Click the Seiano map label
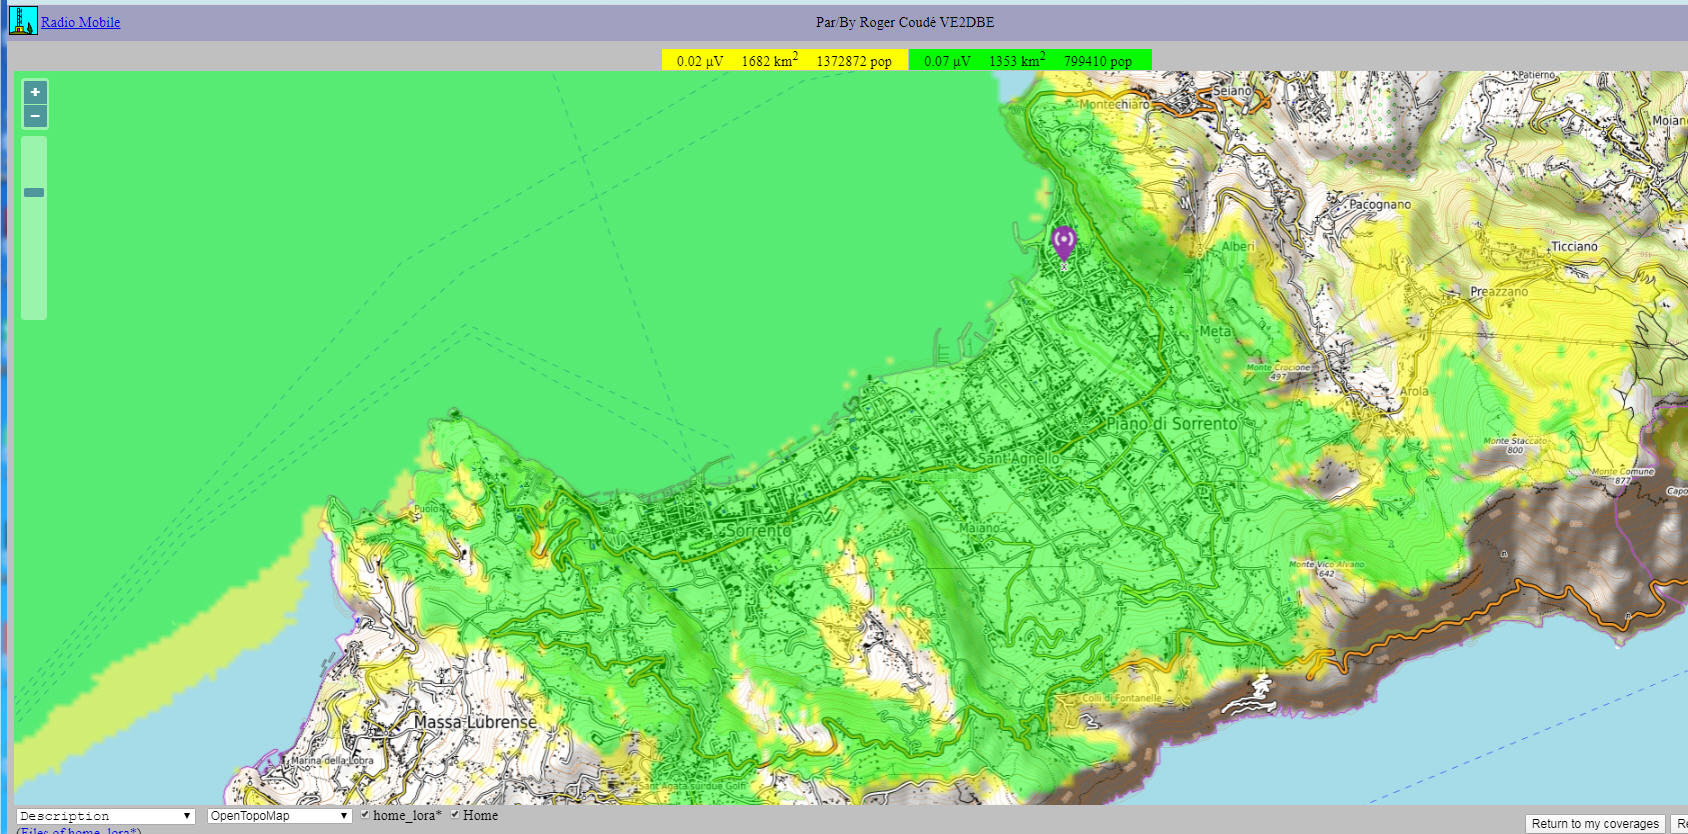Screen dimensions: 1688x834 click(x=1232, y=91)
